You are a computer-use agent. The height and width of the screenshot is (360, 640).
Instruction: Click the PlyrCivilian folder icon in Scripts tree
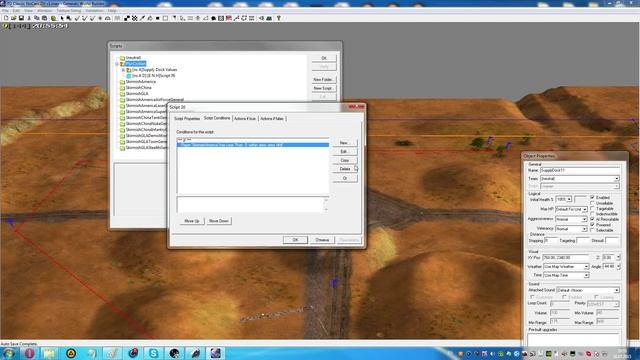point(122,64)
